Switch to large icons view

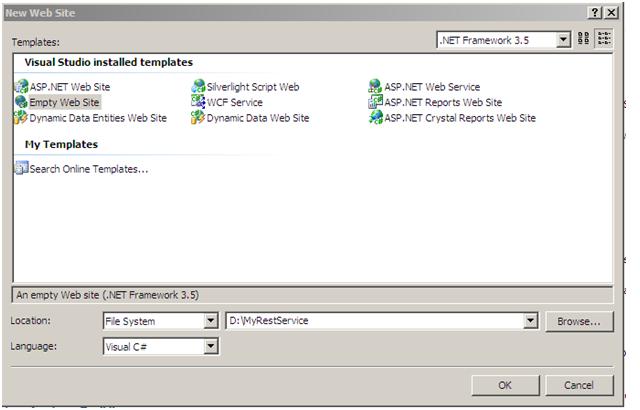click(584, 39)
